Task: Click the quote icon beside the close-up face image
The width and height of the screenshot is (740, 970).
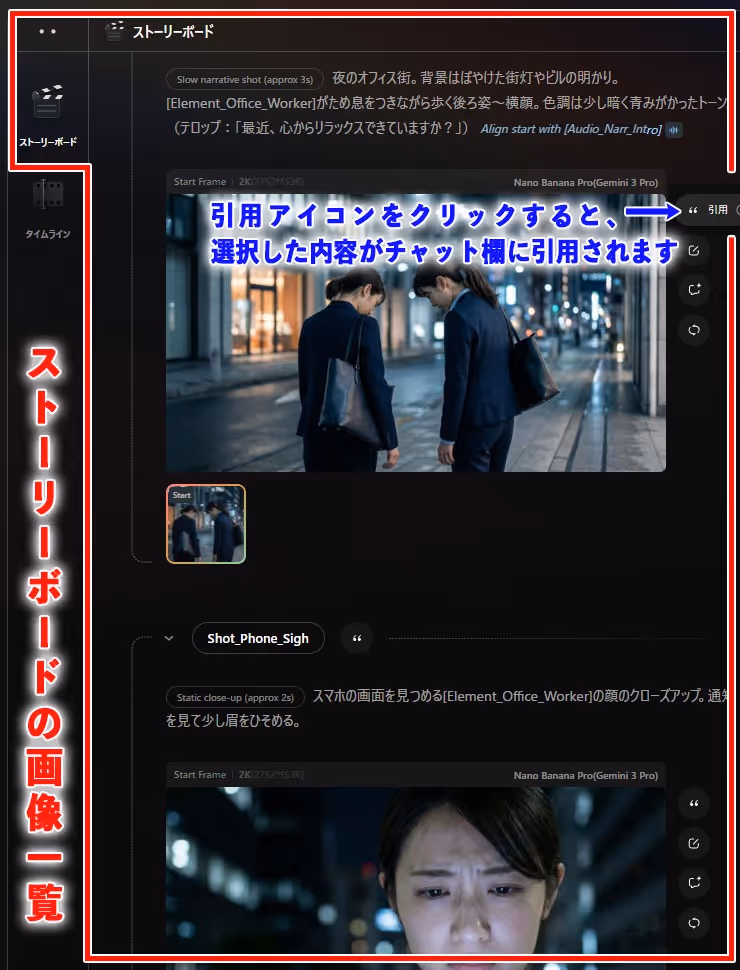Action: [x=694, y=804]
